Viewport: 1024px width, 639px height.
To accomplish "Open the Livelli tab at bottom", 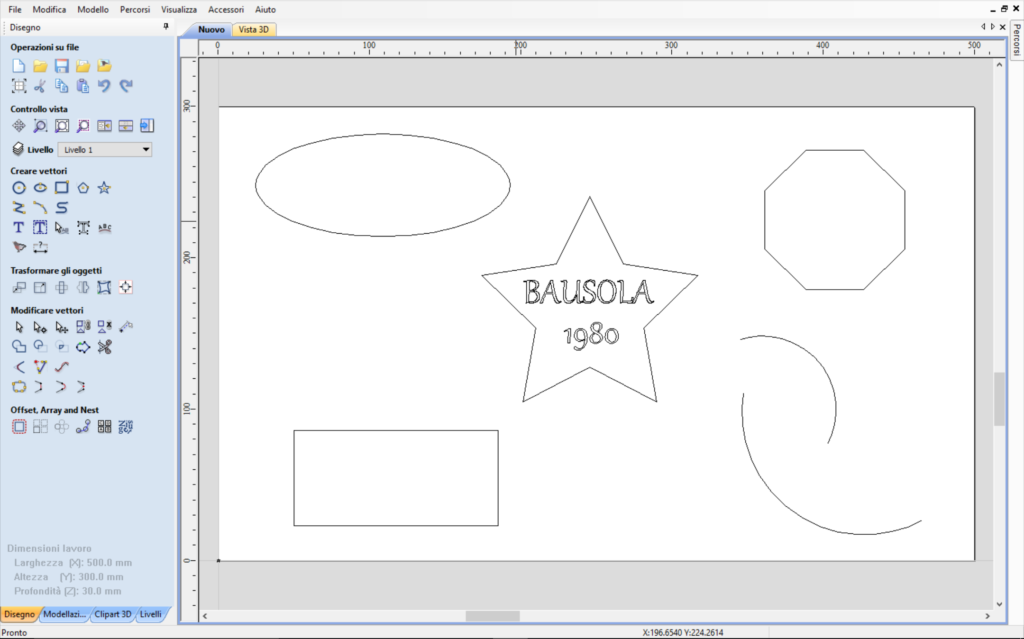I will coord(150,614).
